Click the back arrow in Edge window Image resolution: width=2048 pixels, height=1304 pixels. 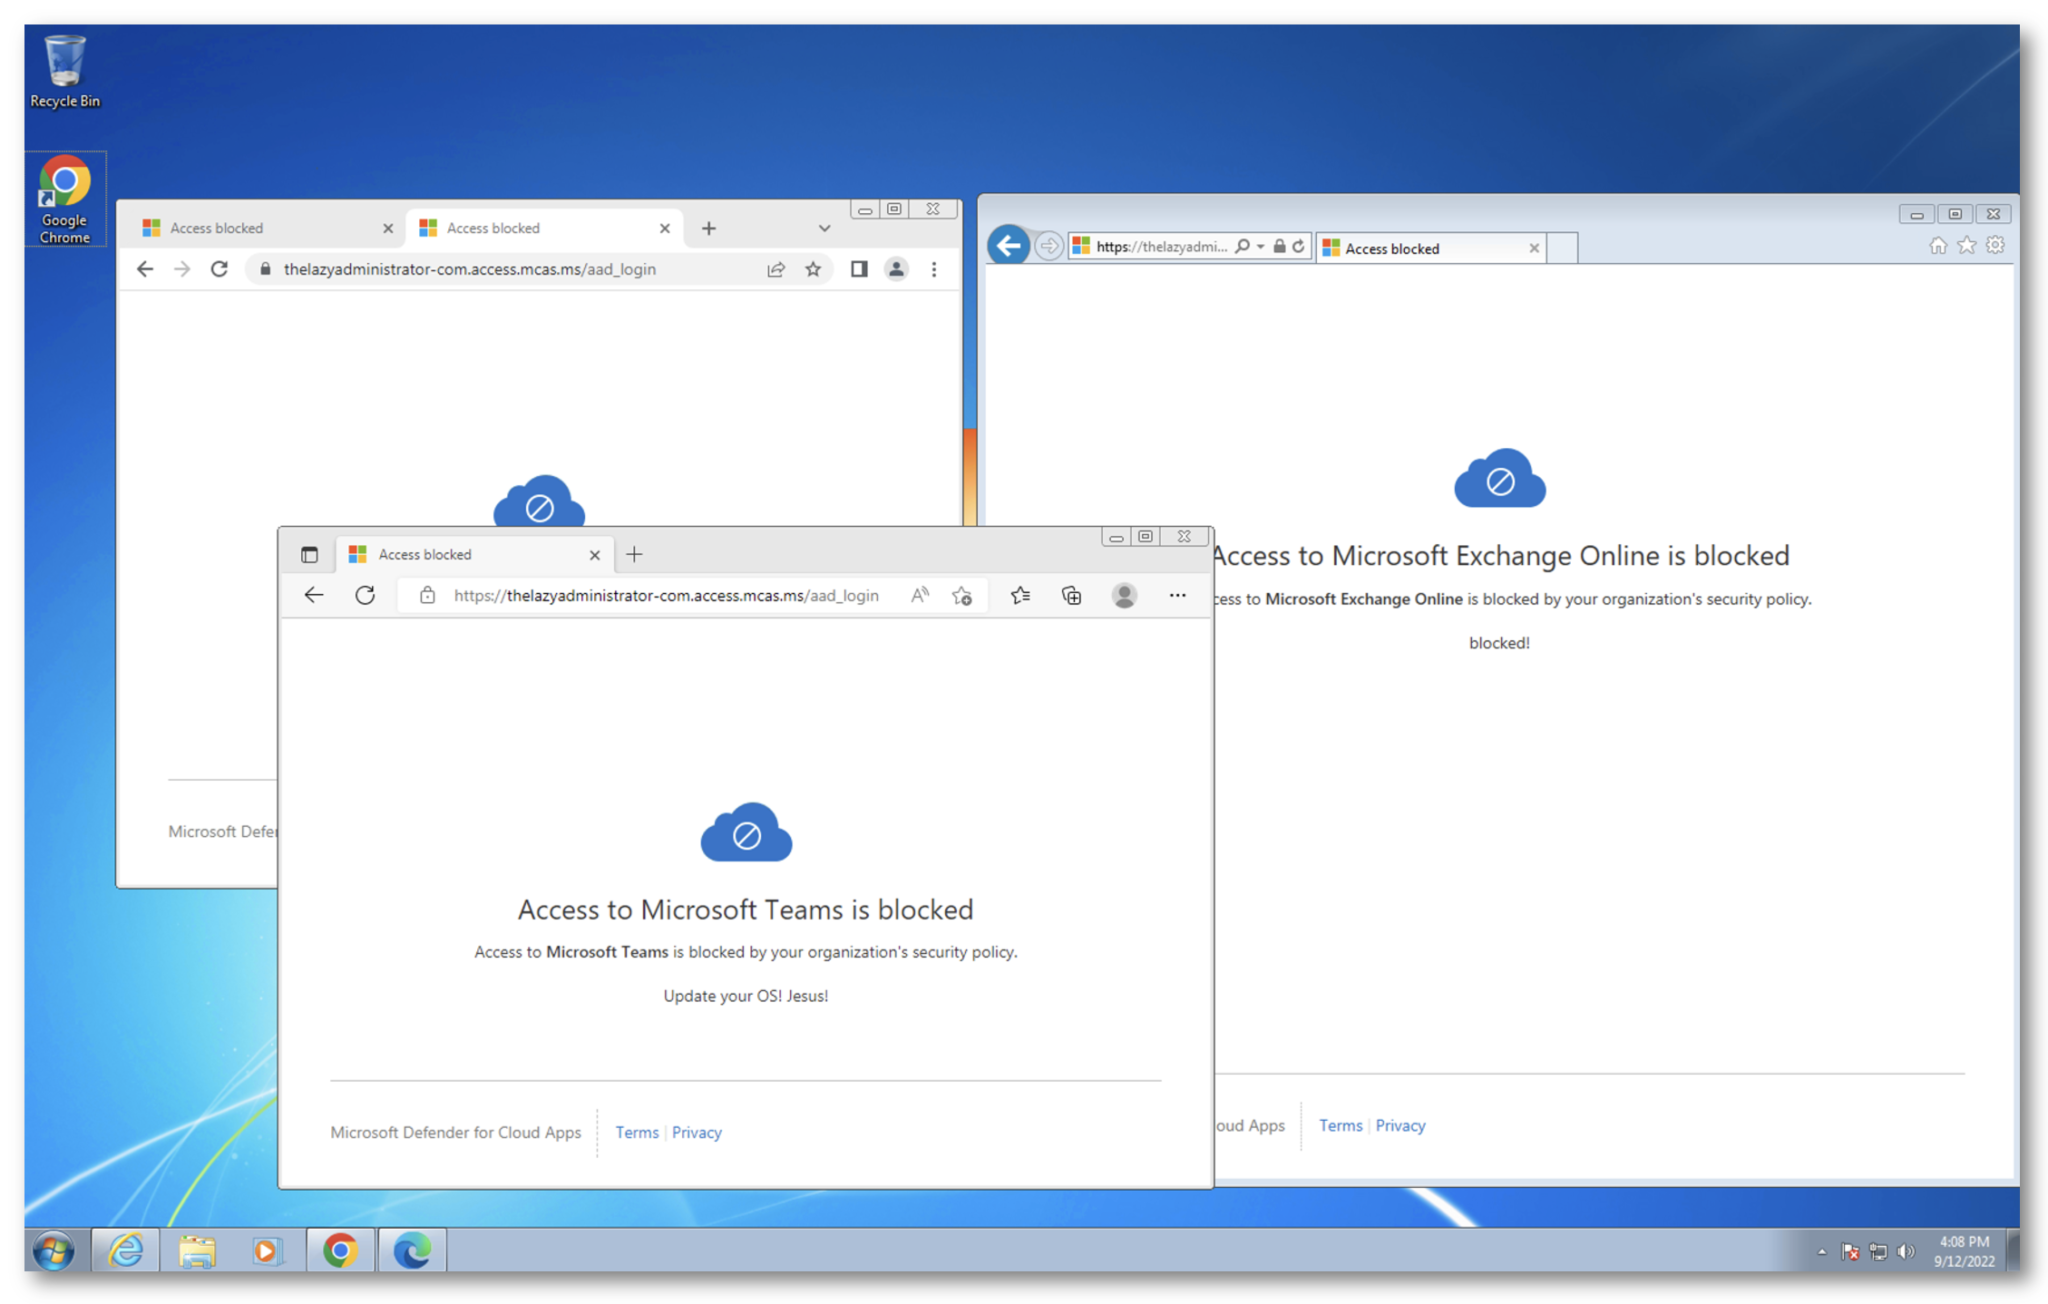pyautogui.click(x=314, y=595)
